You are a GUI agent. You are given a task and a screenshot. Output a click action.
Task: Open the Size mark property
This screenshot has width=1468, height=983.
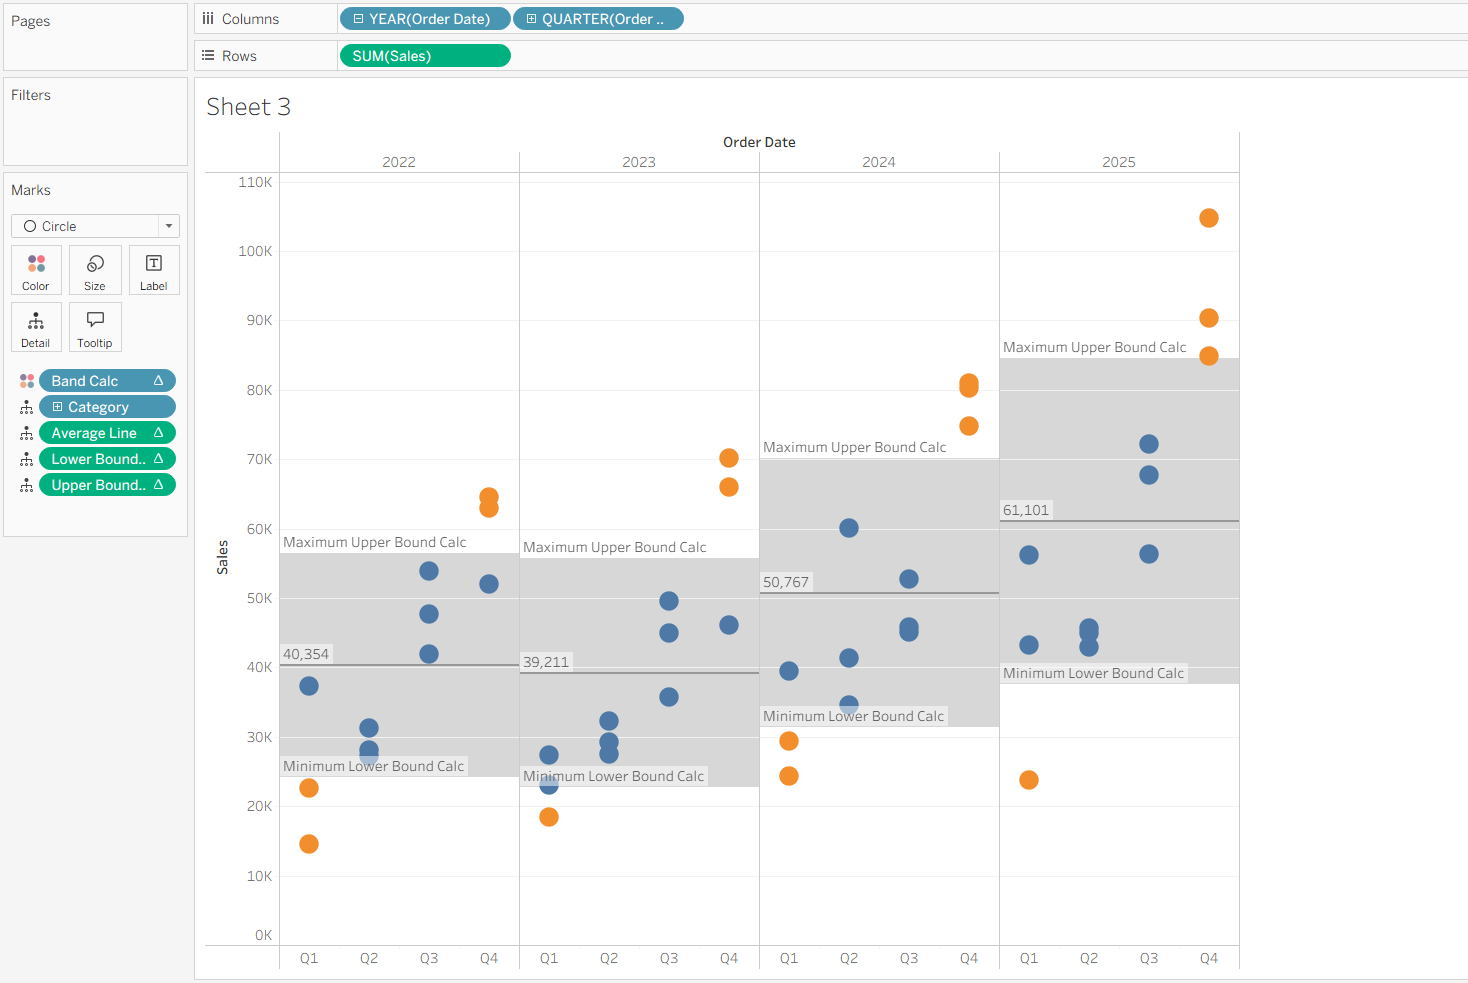click(95, 270)
